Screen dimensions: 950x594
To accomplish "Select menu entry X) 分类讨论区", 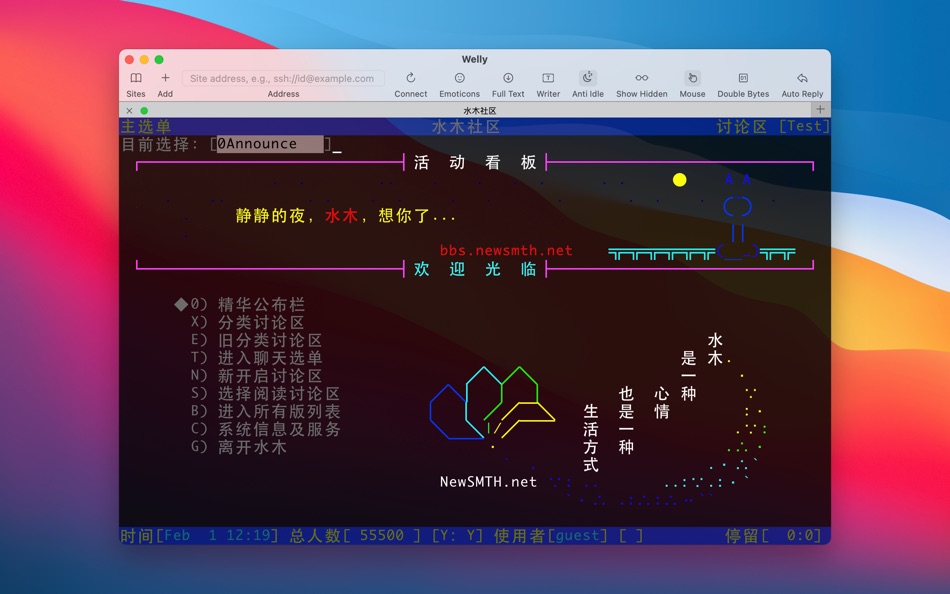I will click(x=247, y=322).
